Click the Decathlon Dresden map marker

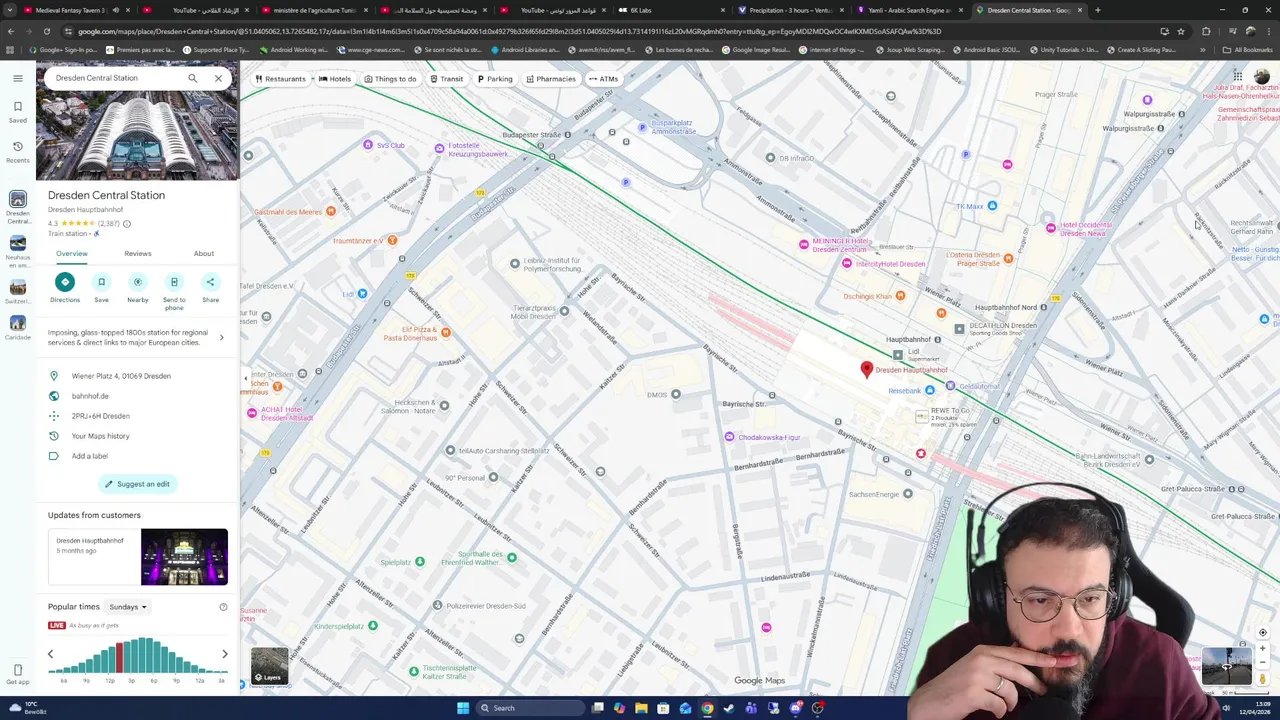pos(959,328)
